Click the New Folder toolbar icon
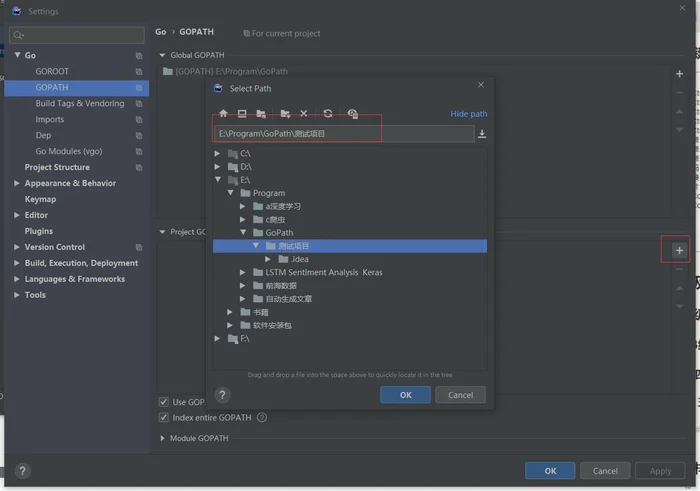 pos(285,113)
